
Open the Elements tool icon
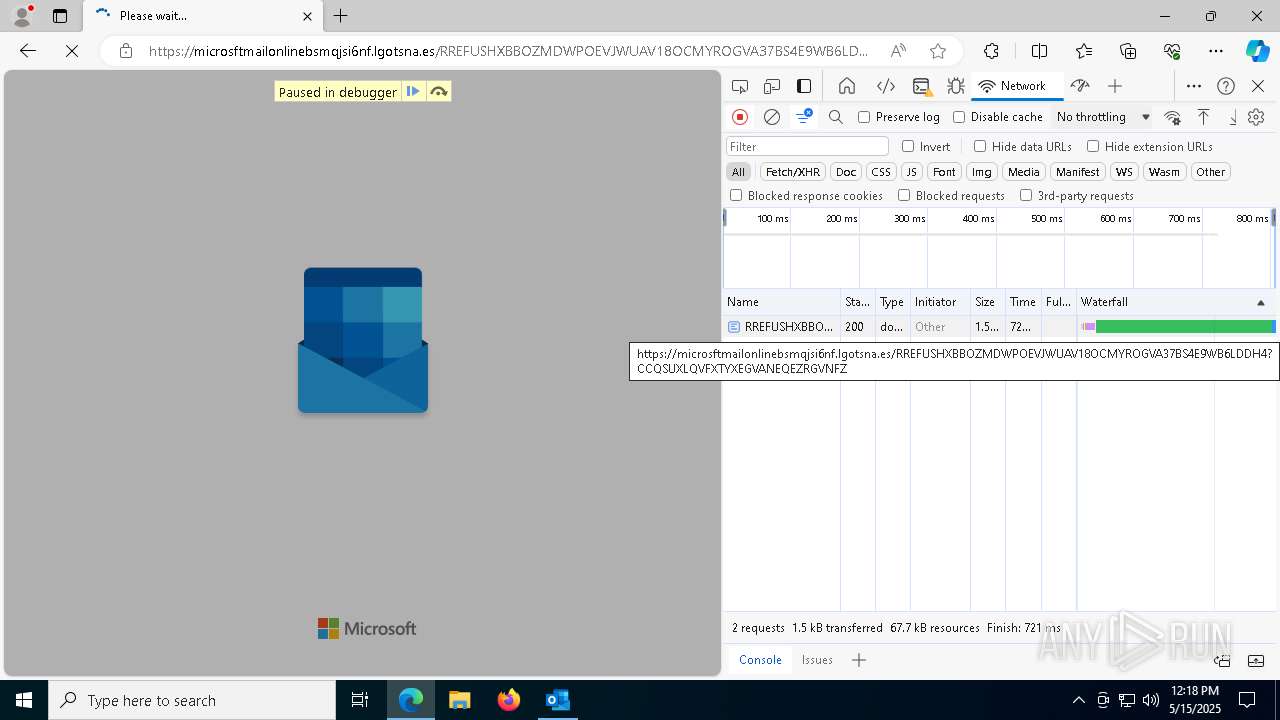(x=885, y=86)
